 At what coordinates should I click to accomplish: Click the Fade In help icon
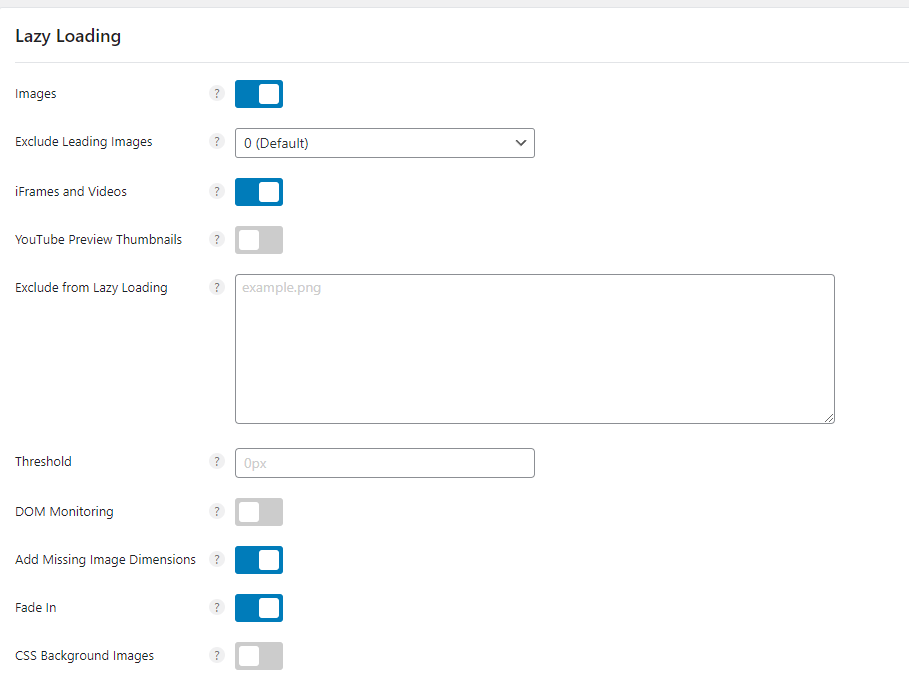point(216,608)
